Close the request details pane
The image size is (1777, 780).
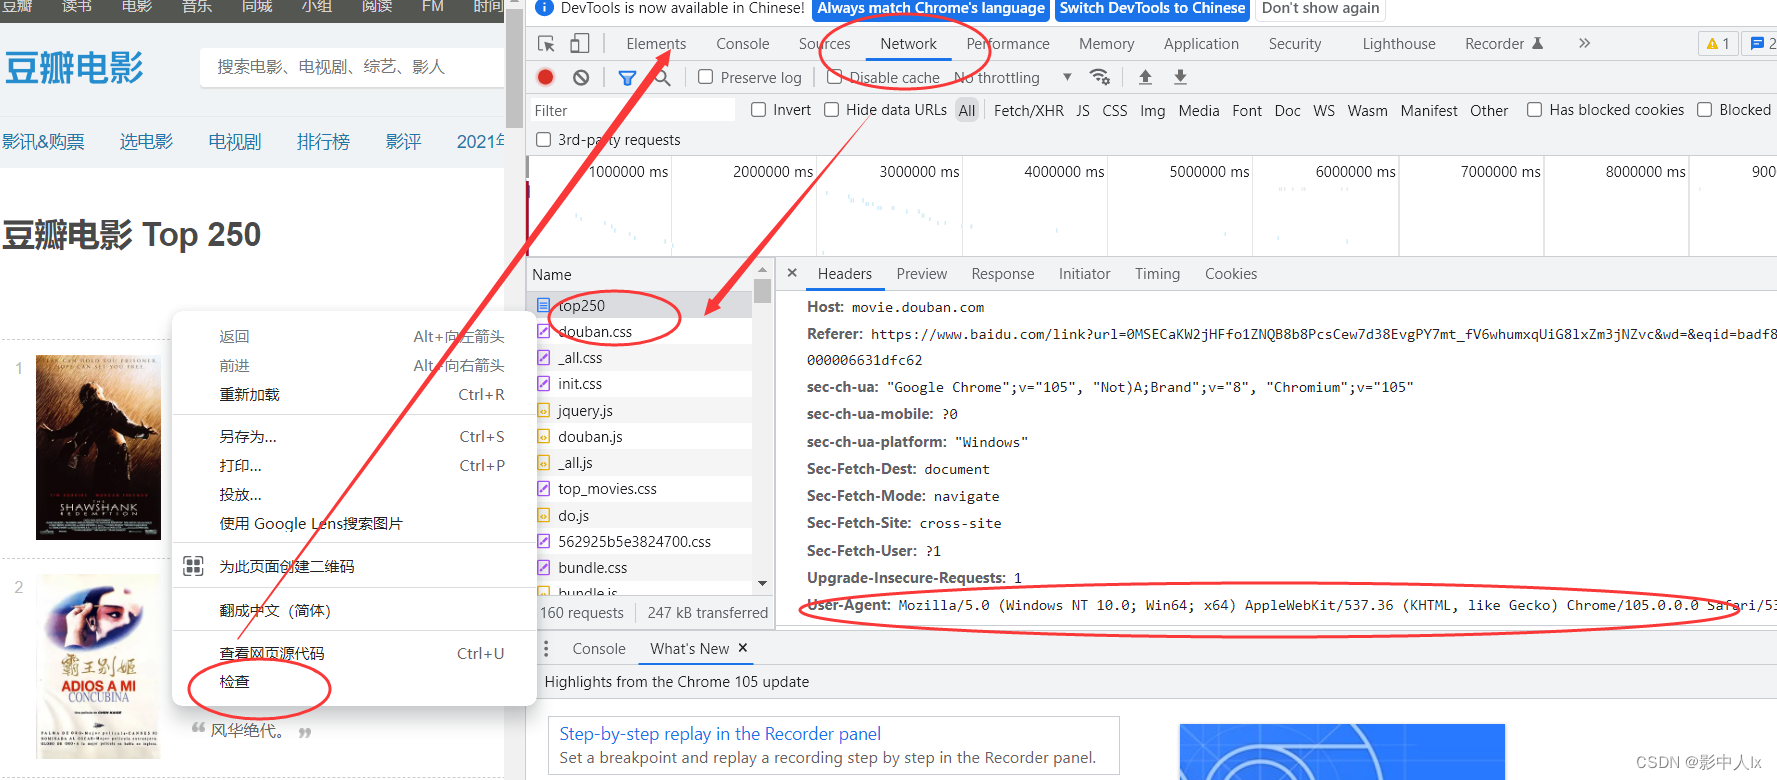point(792,273)
